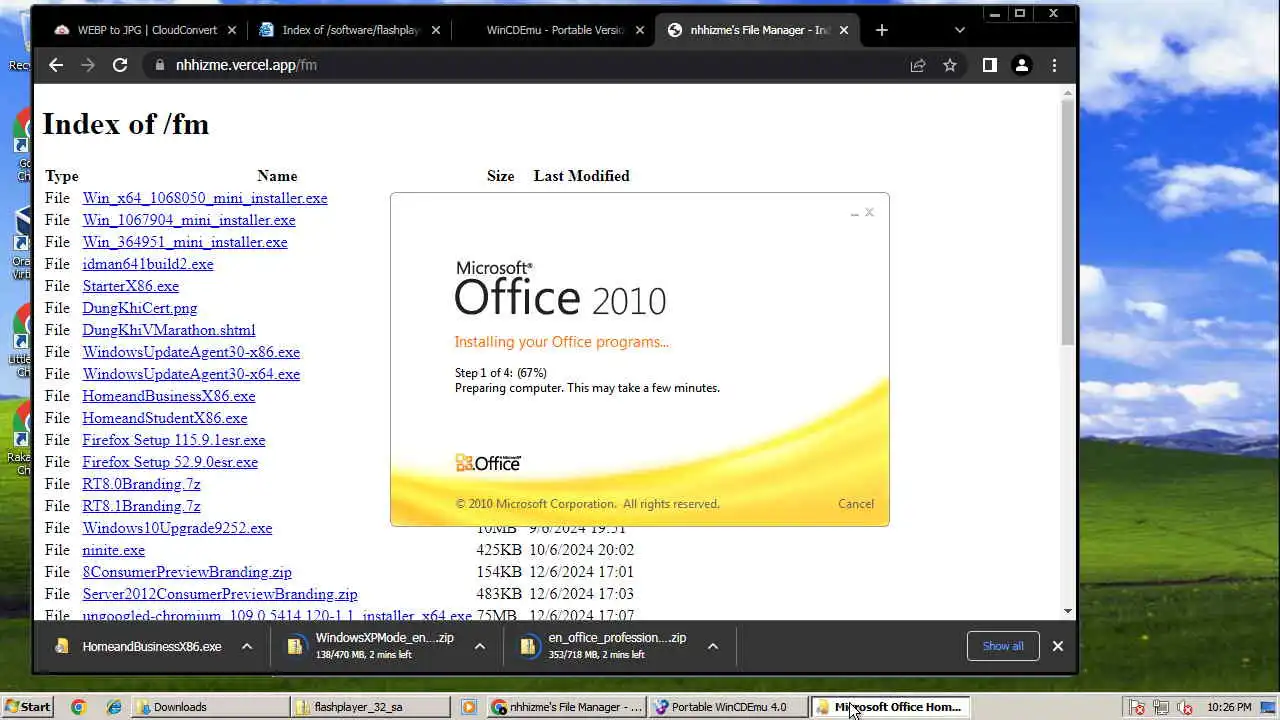
Task: Expand options for en_office_profession zip download
Action: click(x=712, y=646)
